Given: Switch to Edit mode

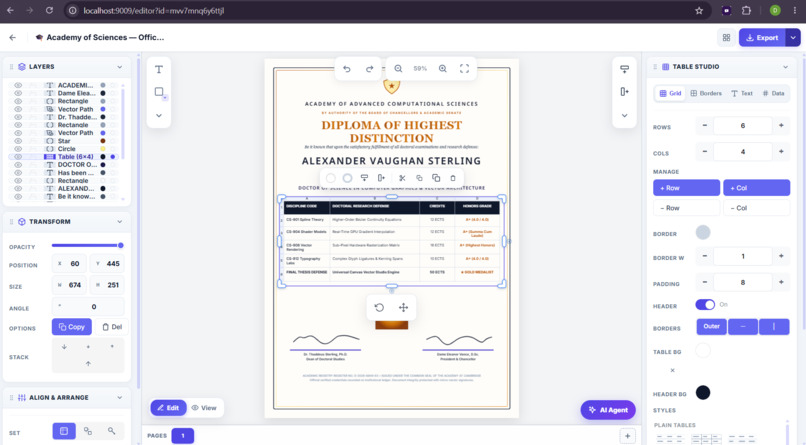Looking at the screenshot, I should (x=169, y=407).
